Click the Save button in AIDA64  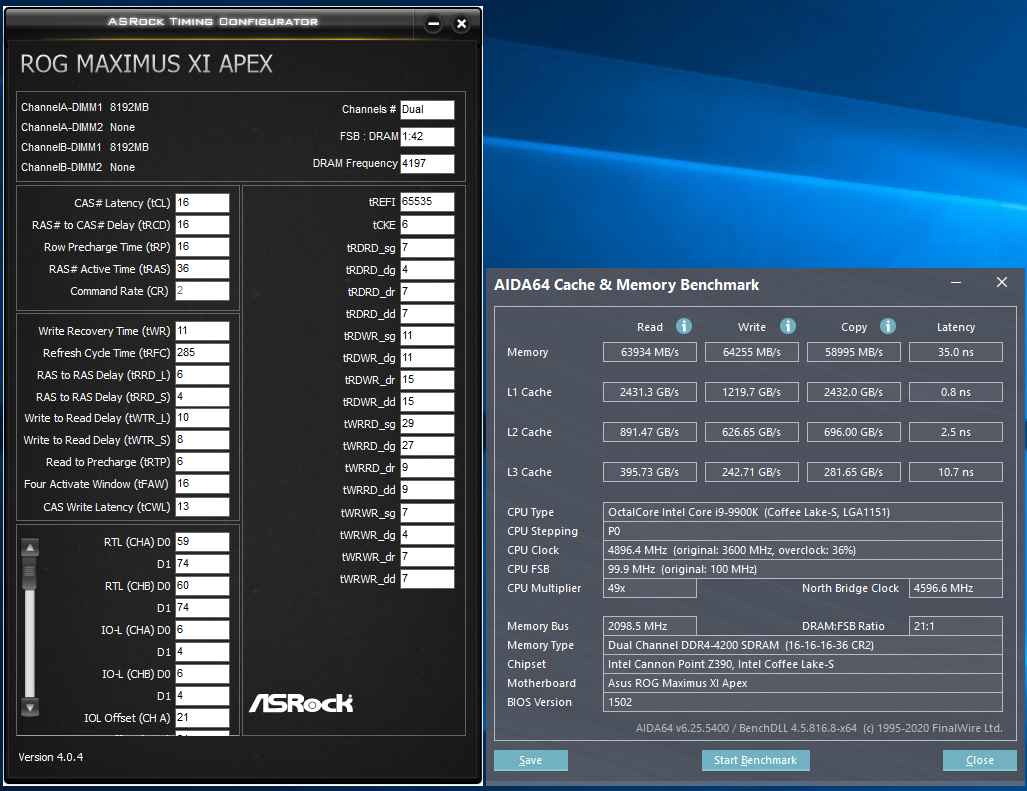pyautogui.click(x=531, y=760)
